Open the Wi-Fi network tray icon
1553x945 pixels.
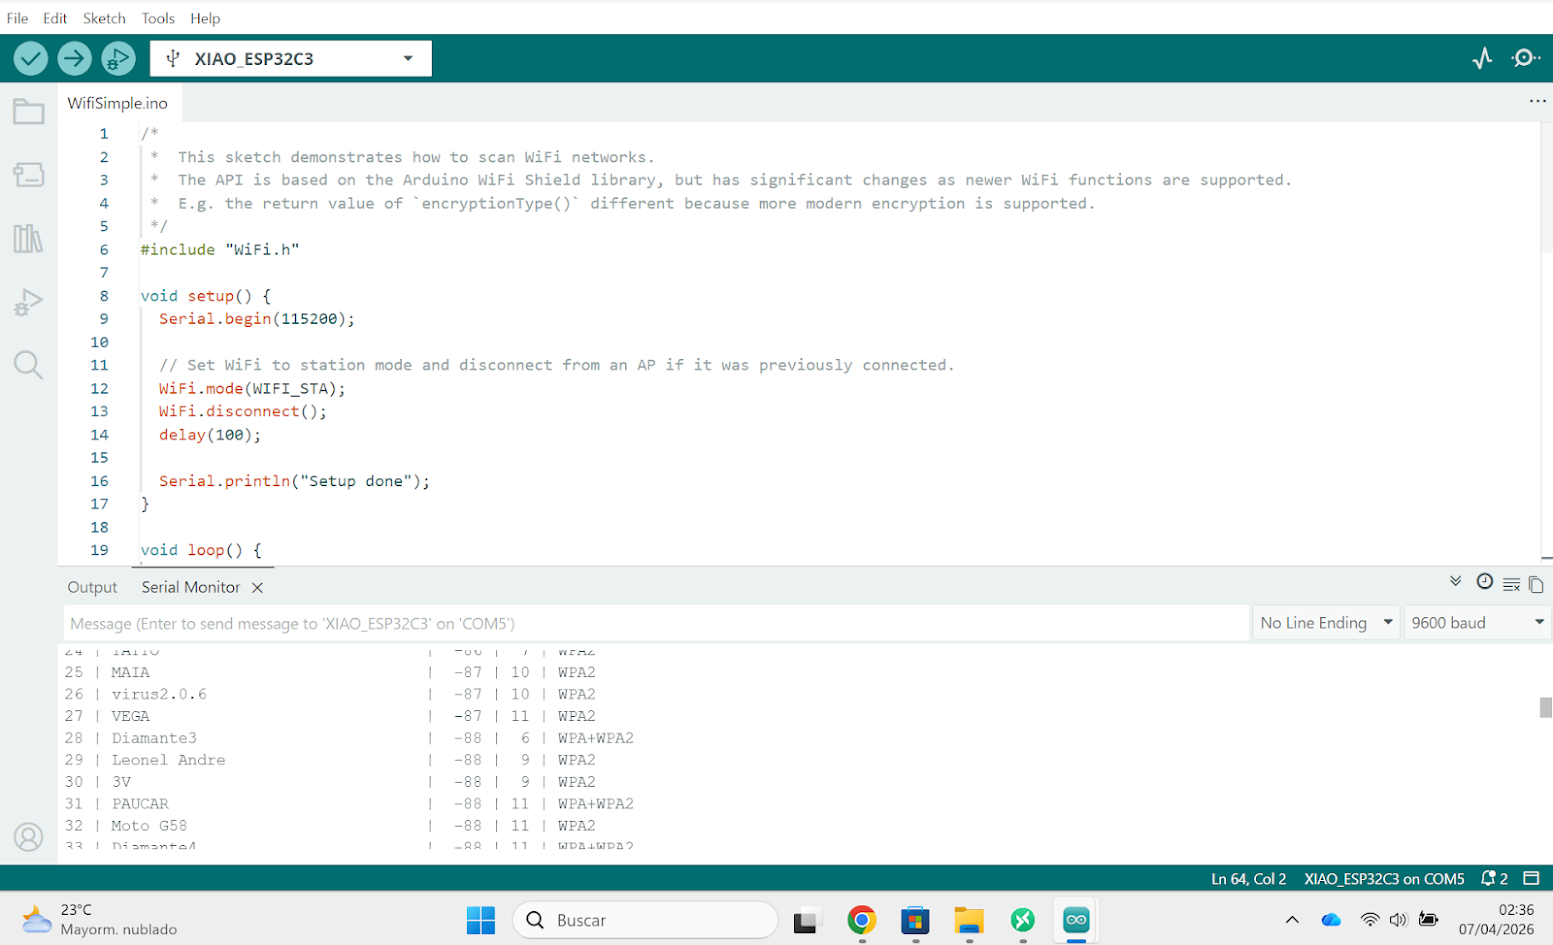point(1370,920)
